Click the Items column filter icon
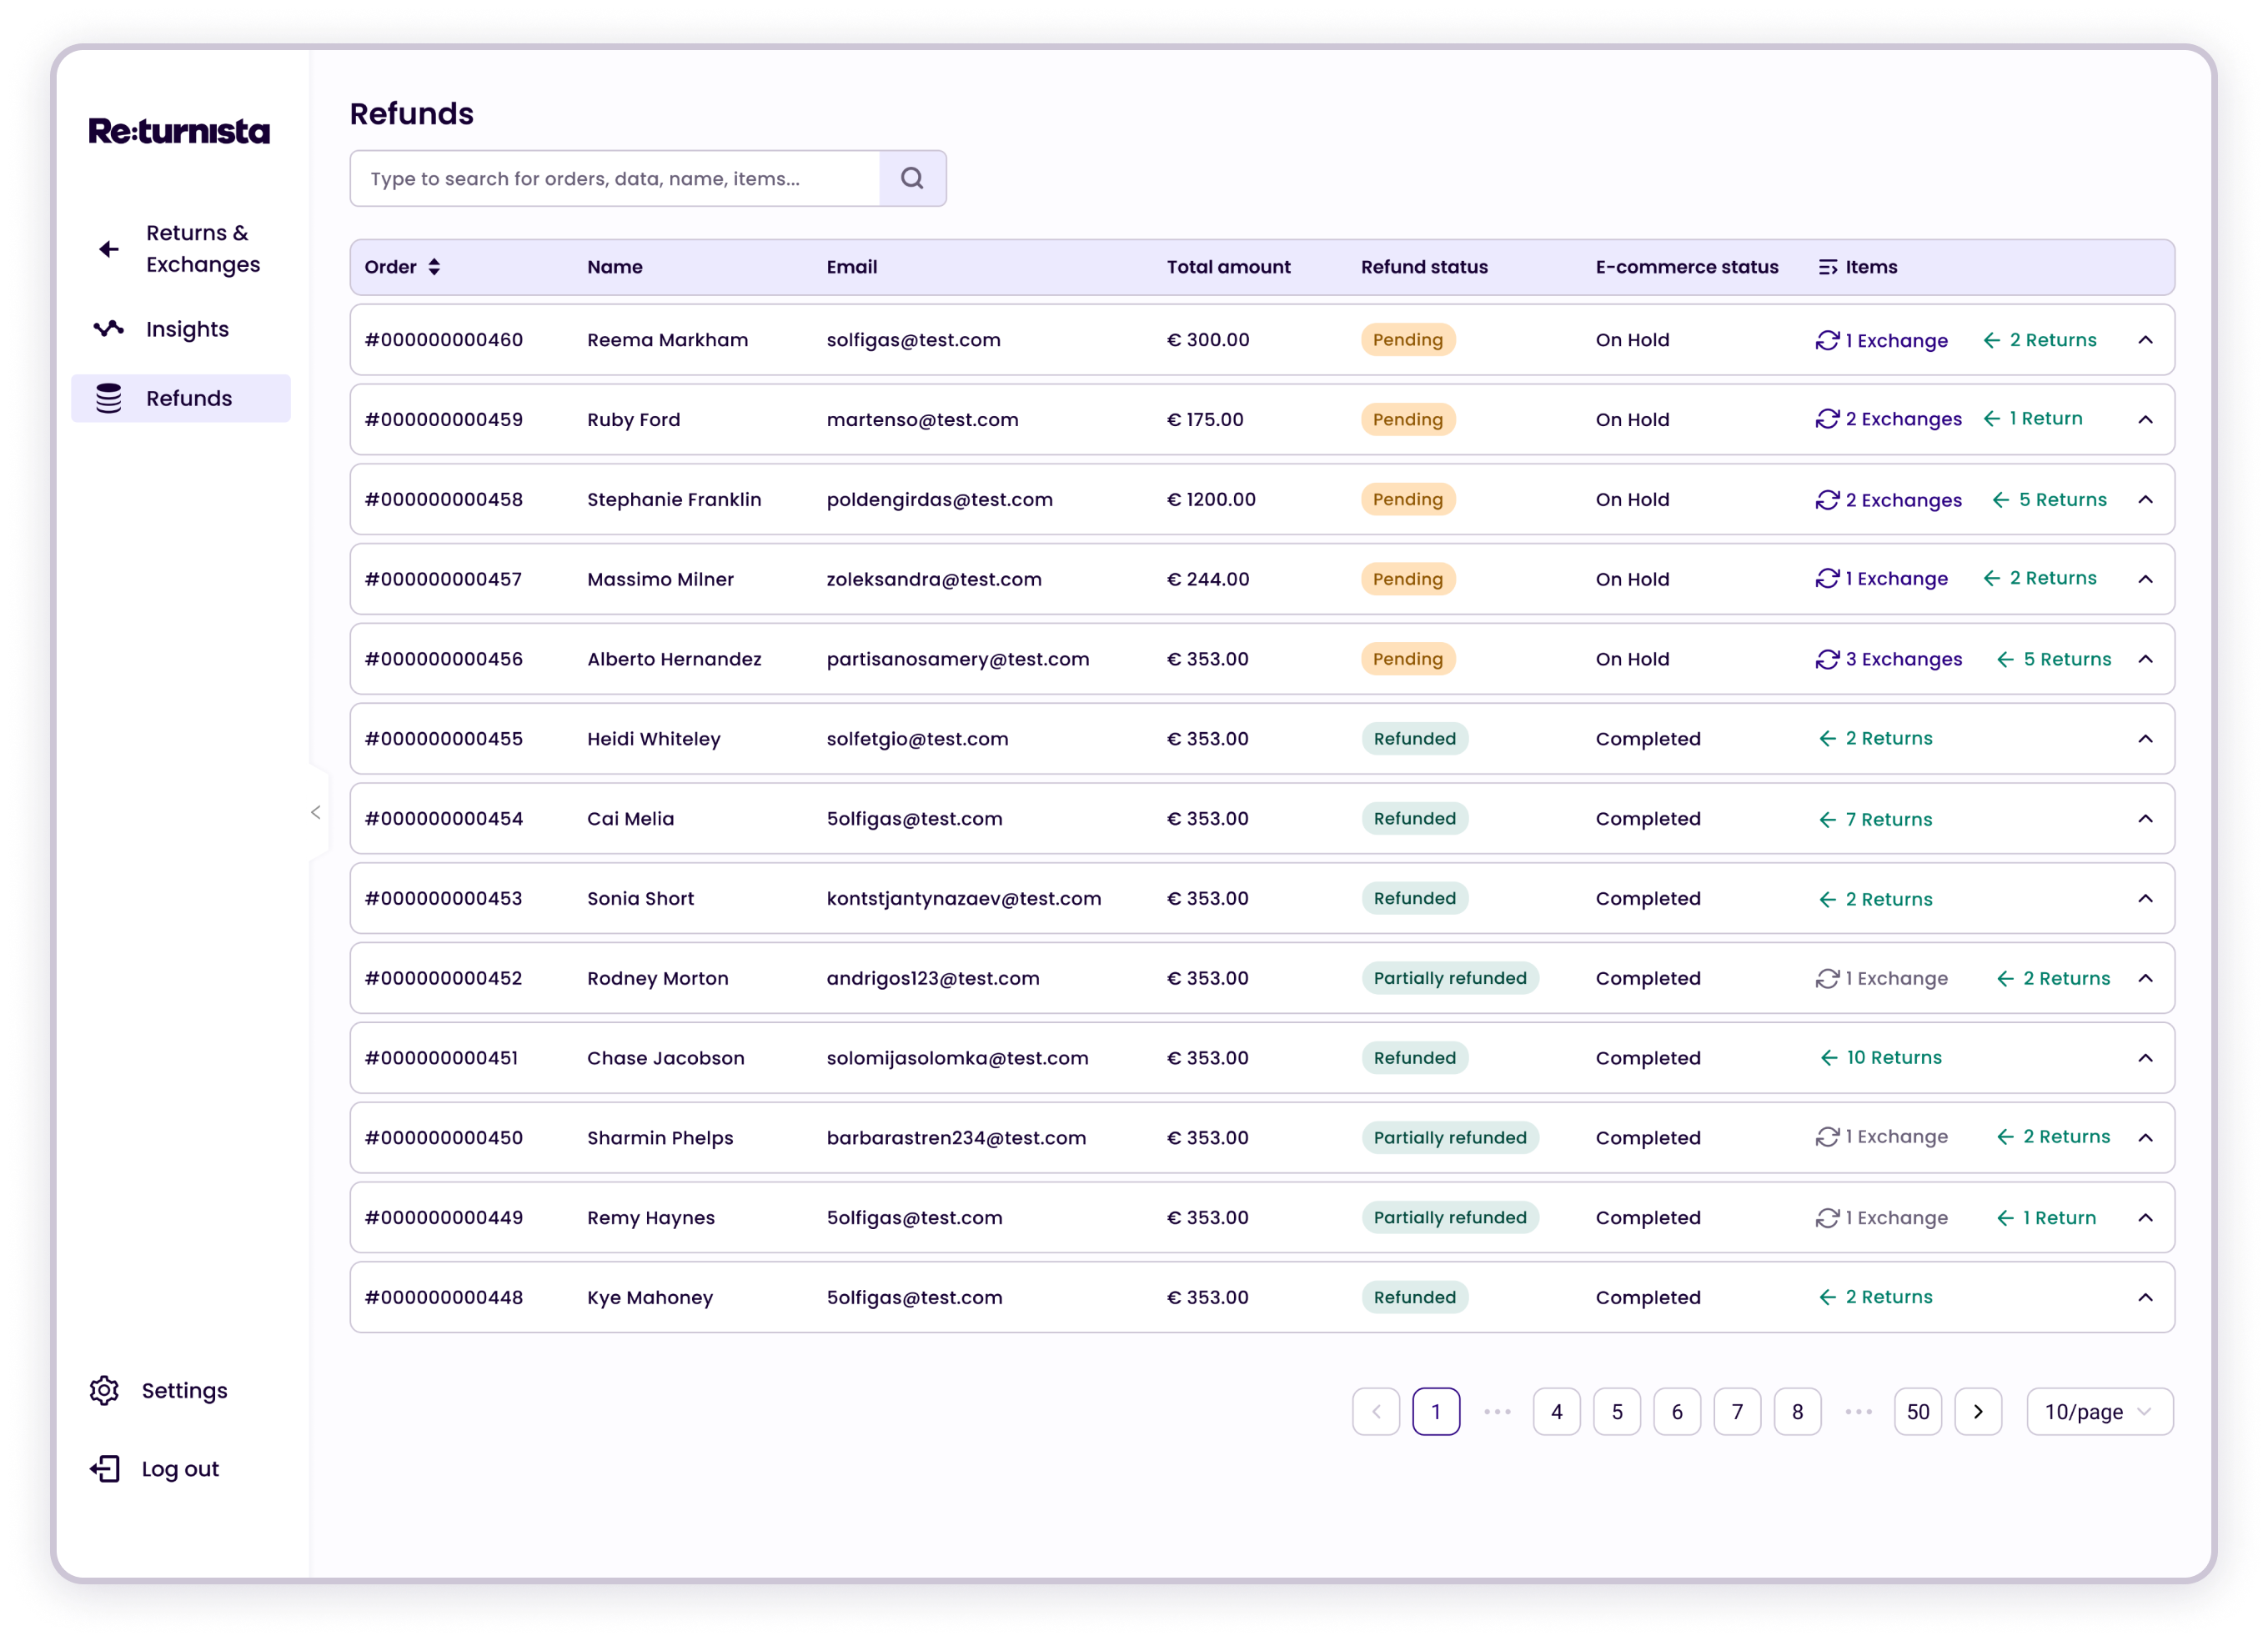The height and width of the screenshot is (1641, 2268). 1827,267
